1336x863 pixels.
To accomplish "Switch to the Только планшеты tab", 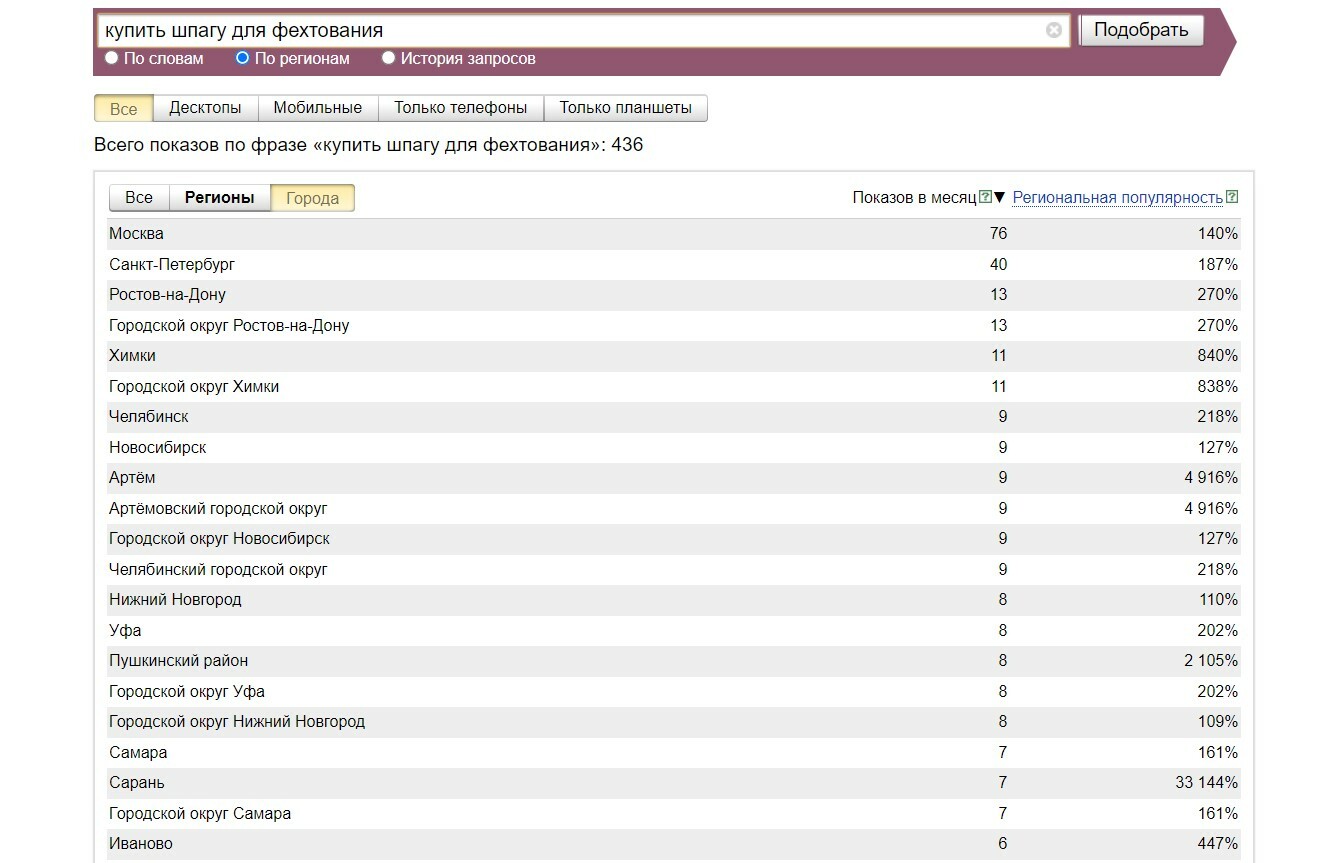I will pos(625,108).
